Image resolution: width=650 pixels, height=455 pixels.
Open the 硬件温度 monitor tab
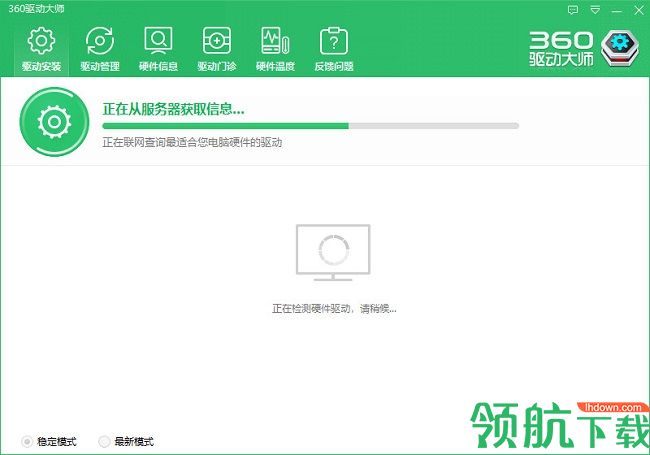(x=275, y=49)
